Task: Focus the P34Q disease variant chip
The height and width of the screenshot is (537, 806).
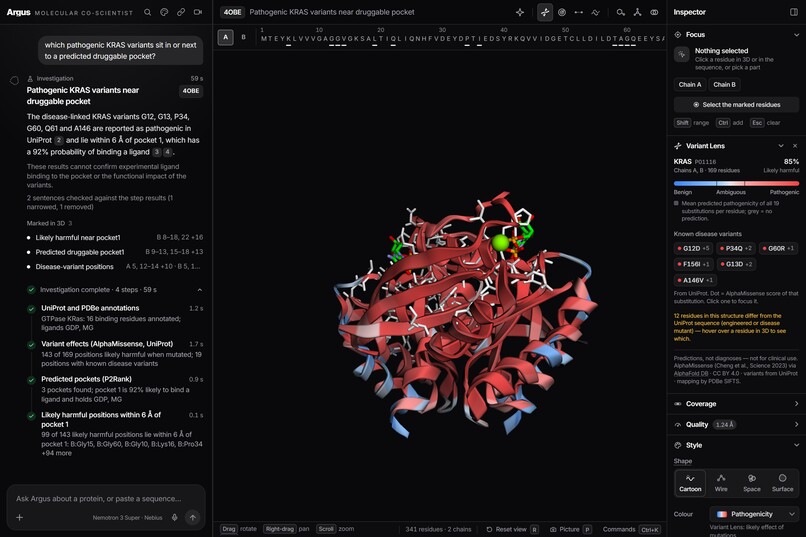Action: [736, 248]
